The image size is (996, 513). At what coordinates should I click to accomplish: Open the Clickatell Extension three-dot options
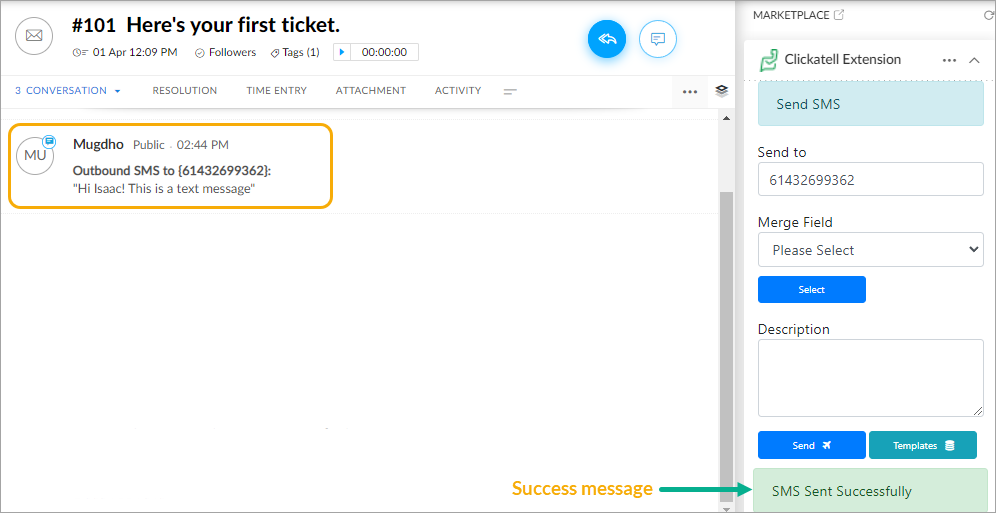coord(949,60)
